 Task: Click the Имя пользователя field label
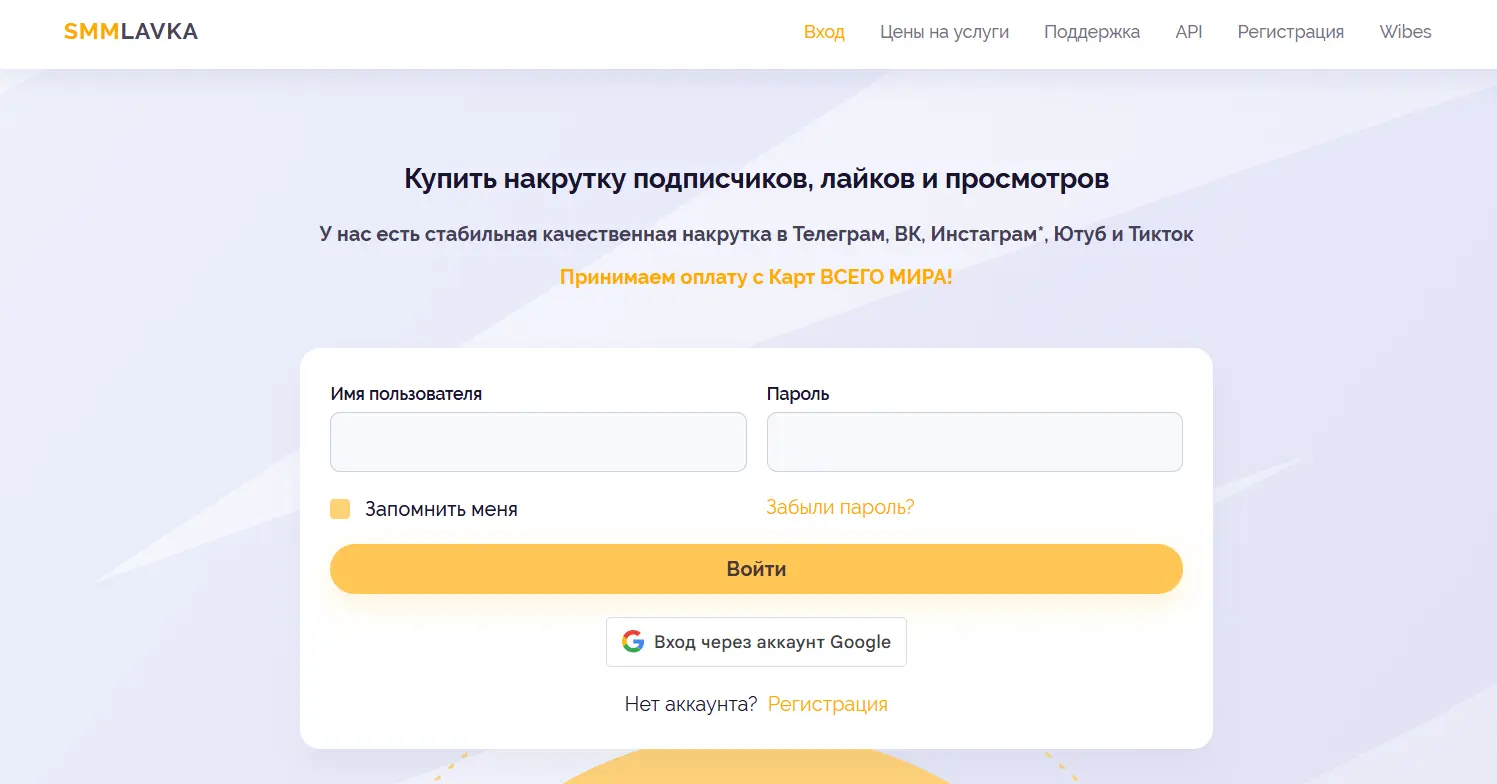tap(406, 394)
